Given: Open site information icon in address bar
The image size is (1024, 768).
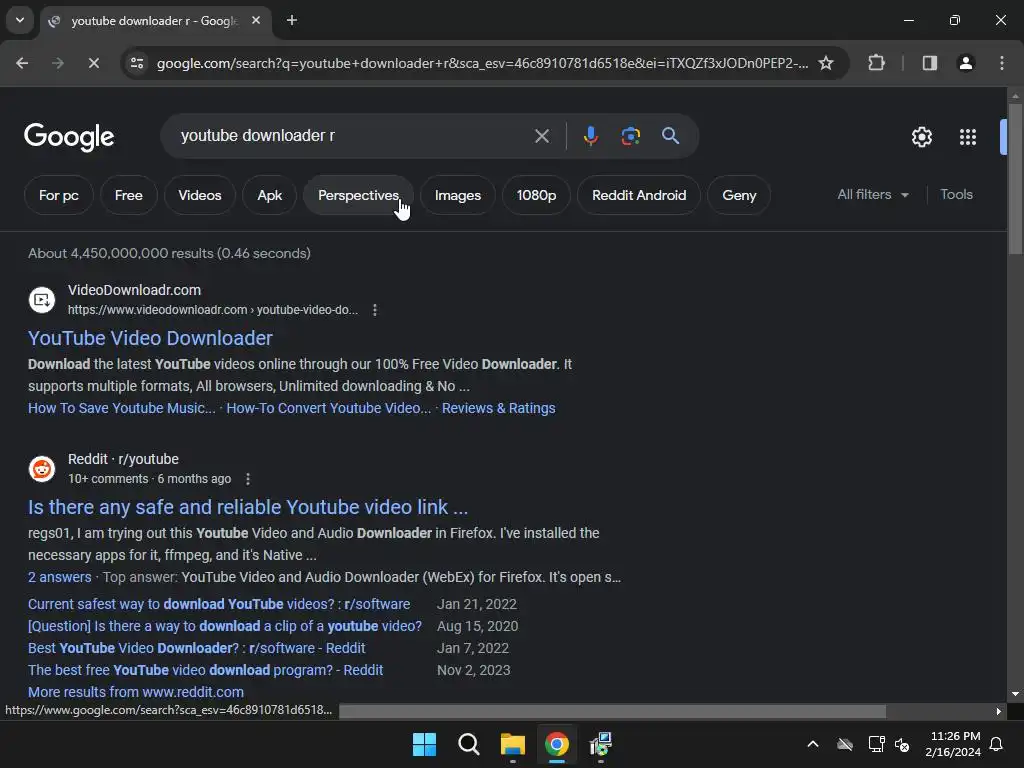Looking at the screenshot, I should pyautogui.click(x=137, y=63).
